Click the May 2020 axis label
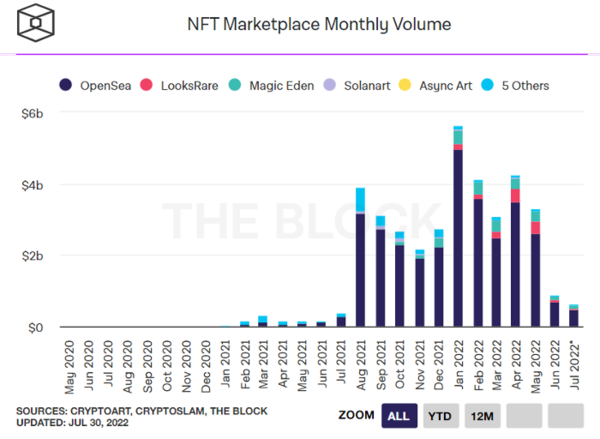Image resolution: width=600 pixels, height=439 pixels. click(x=69, y=367)
